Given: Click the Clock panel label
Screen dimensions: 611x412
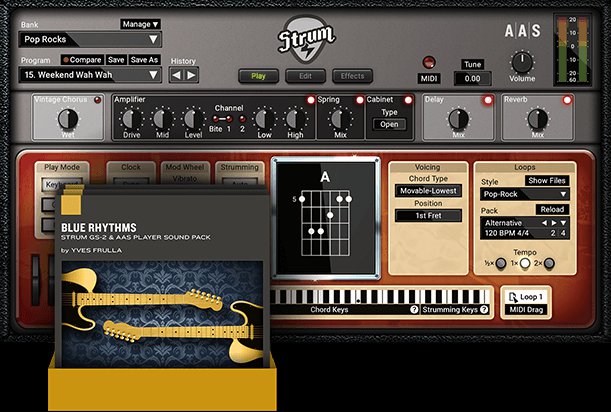Looking at the screenshot, I should click(131, 167).
